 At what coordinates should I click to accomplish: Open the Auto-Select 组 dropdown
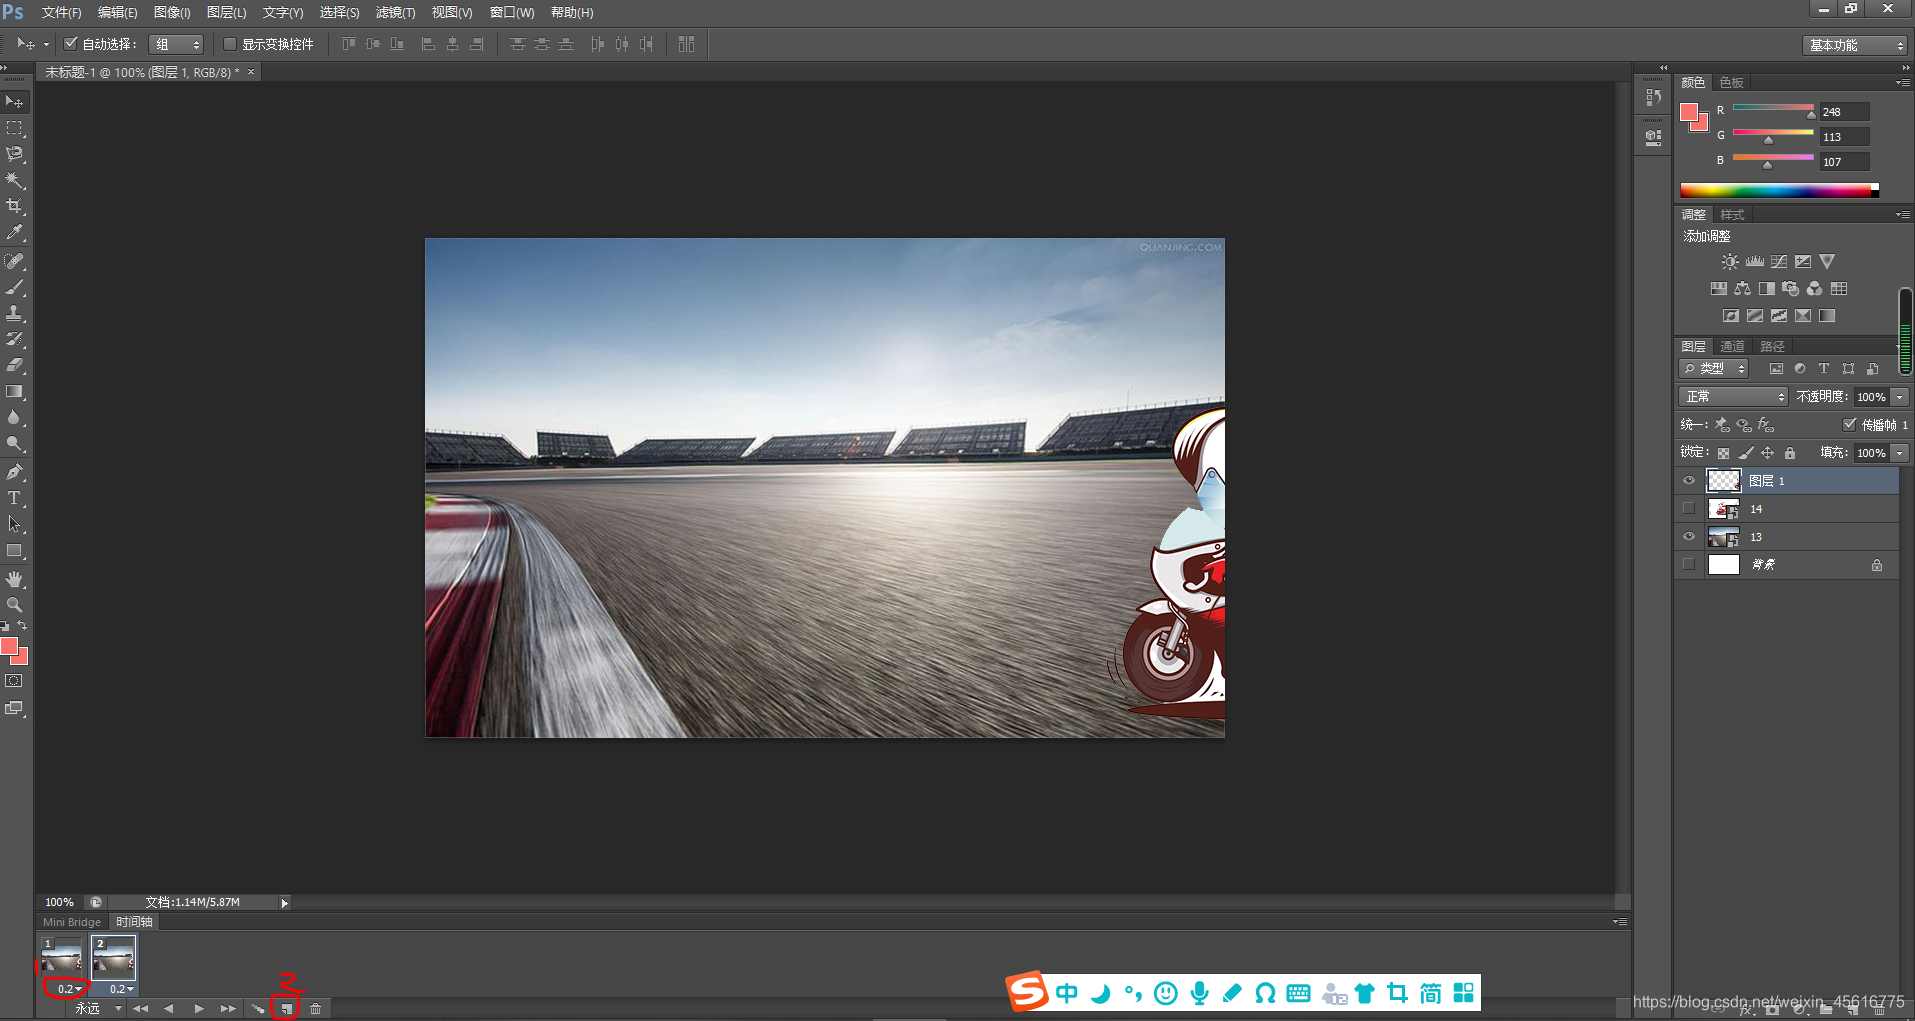pyautogui.click(x=176, y=45)
